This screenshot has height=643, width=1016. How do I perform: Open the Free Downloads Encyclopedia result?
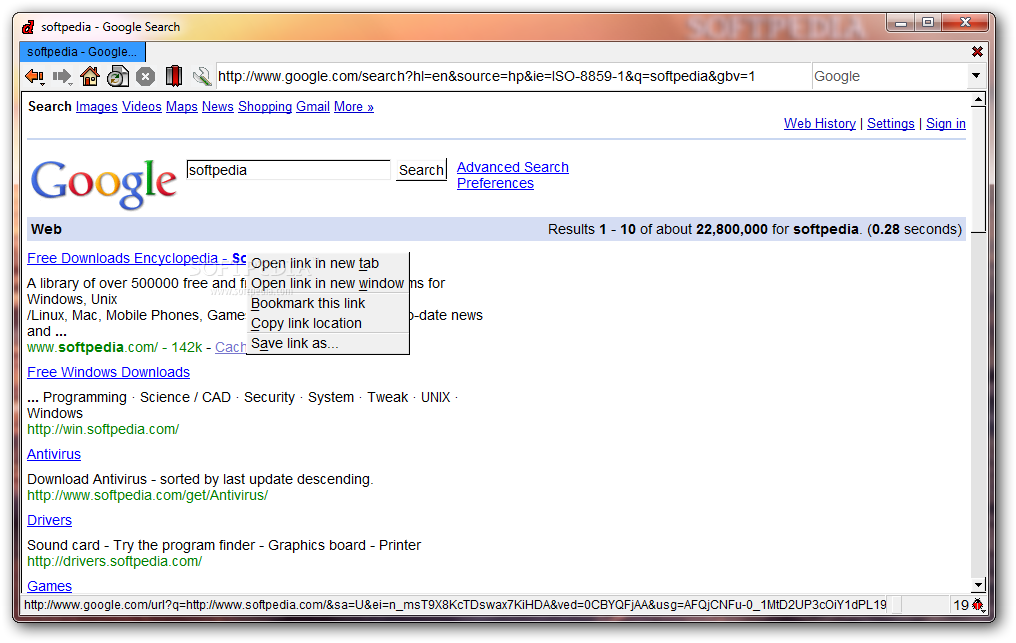(137, 258)
